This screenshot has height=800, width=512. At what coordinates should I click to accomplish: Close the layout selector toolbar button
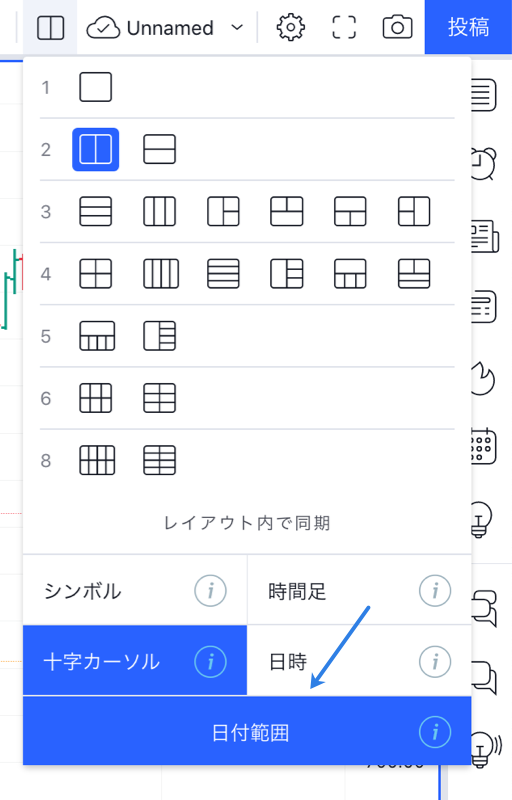(x=50, y=28)
